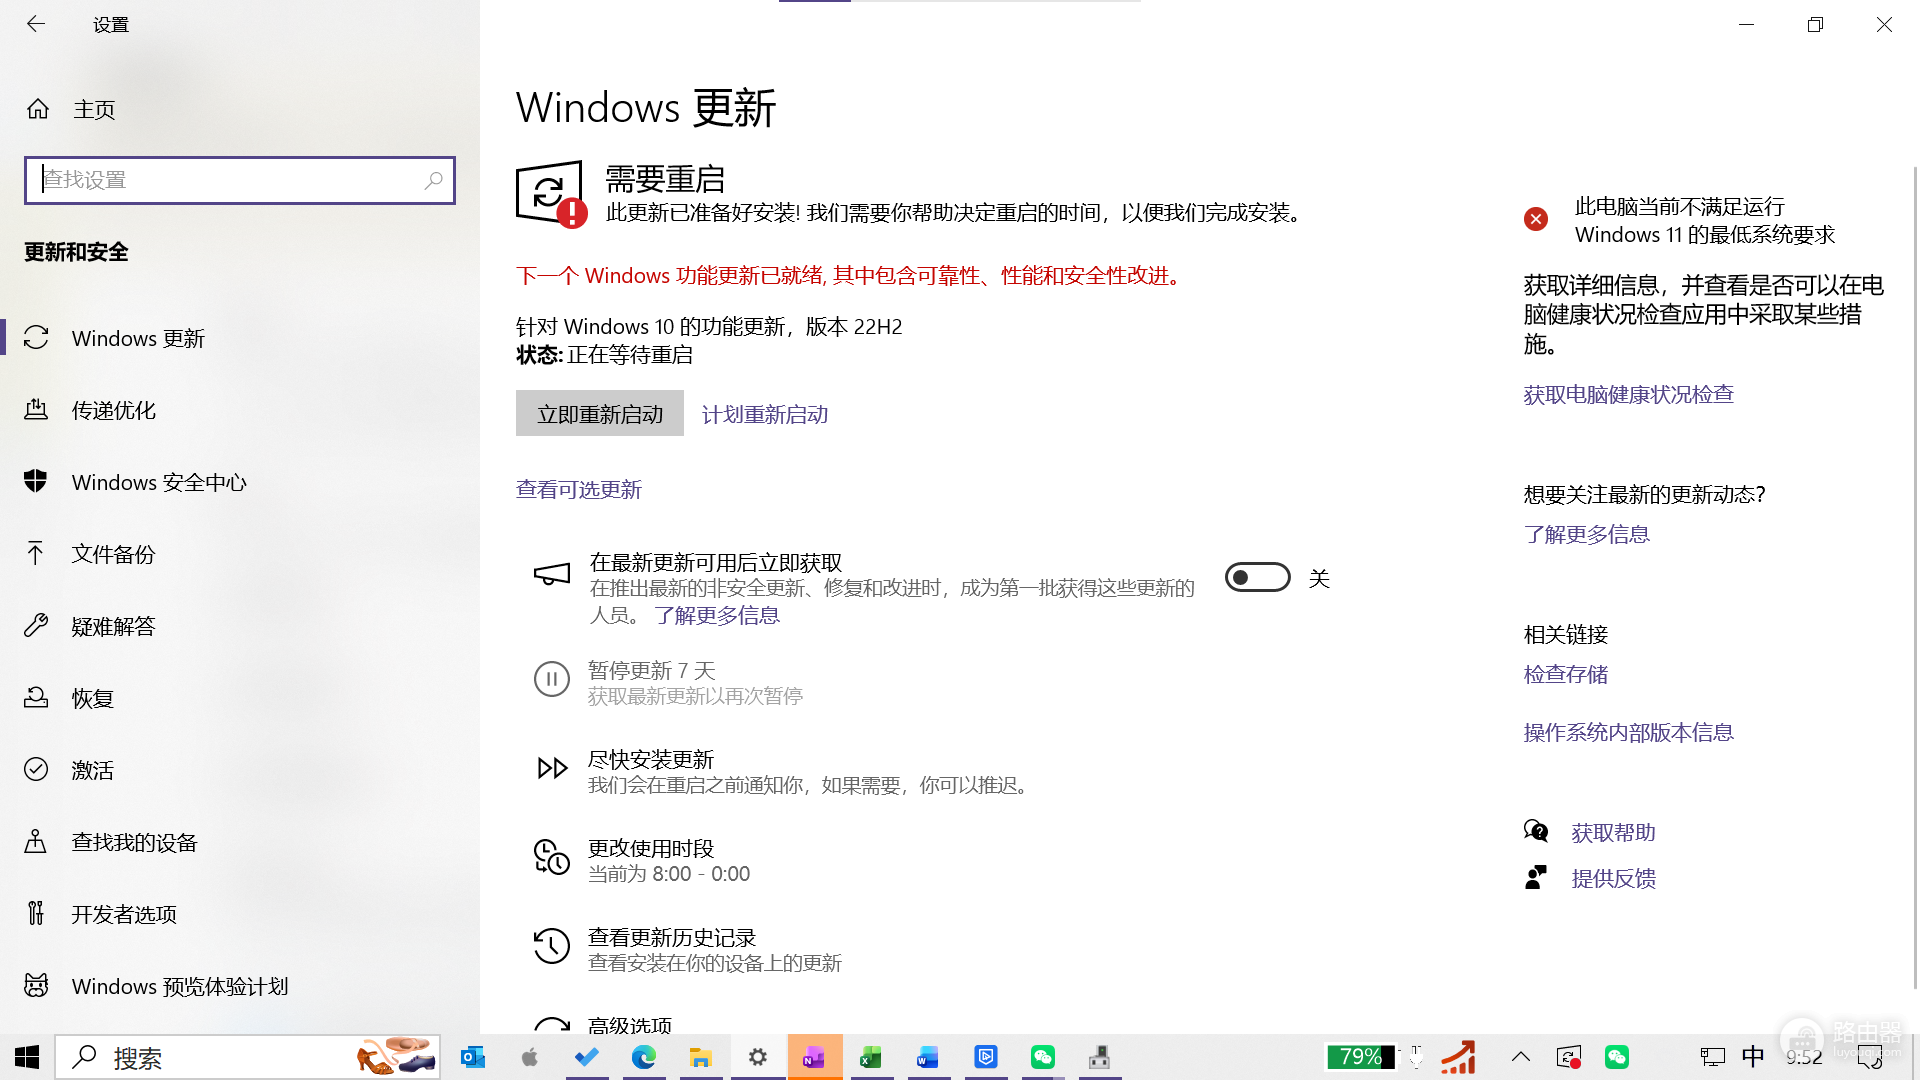Viewport: 1920px width, 1080px height.
Task: Open 传递优化 in the sidebar
Action: pyautogui.click(x=240, y=410)
